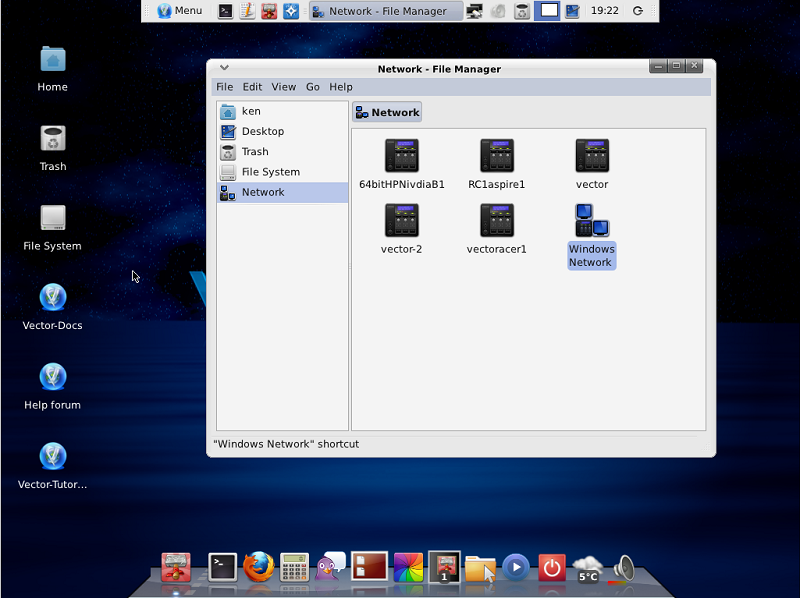Click the clock showing 19:22
The height and width of the screenshot is (598, 800).
(604, 11)
